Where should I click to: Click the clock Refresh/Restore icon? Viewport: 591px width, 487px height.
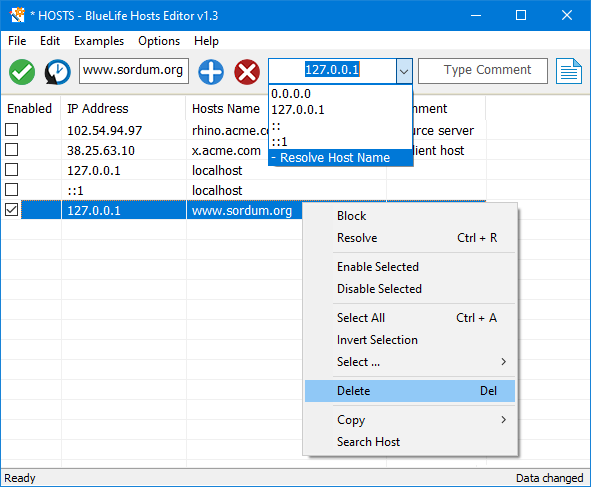pos(58,72)
